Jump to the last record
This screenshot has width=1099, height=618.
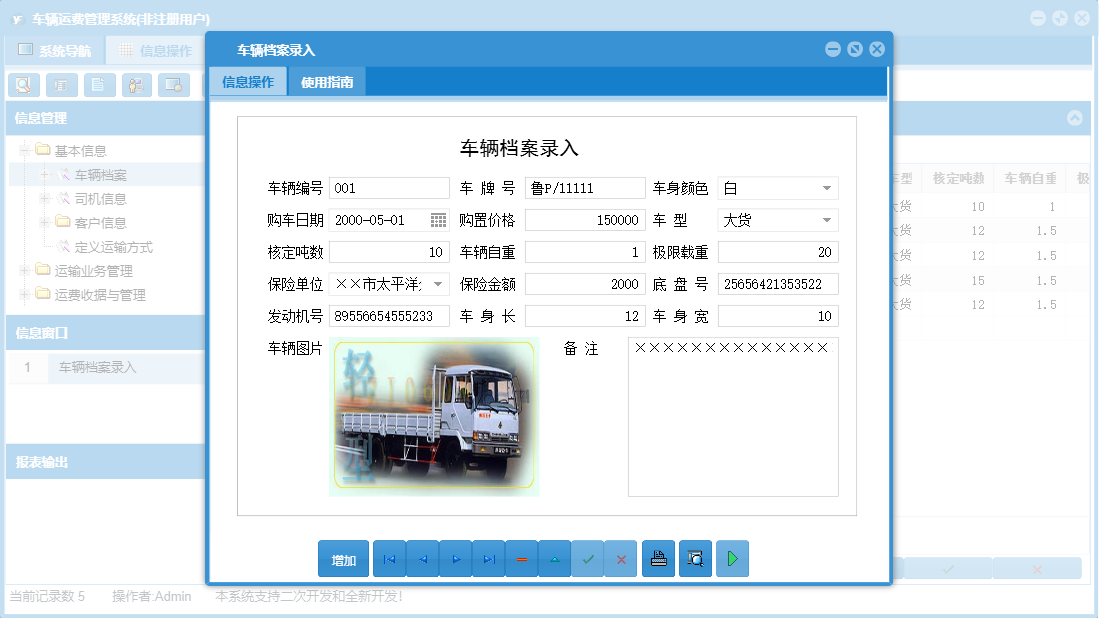[488, 558]
